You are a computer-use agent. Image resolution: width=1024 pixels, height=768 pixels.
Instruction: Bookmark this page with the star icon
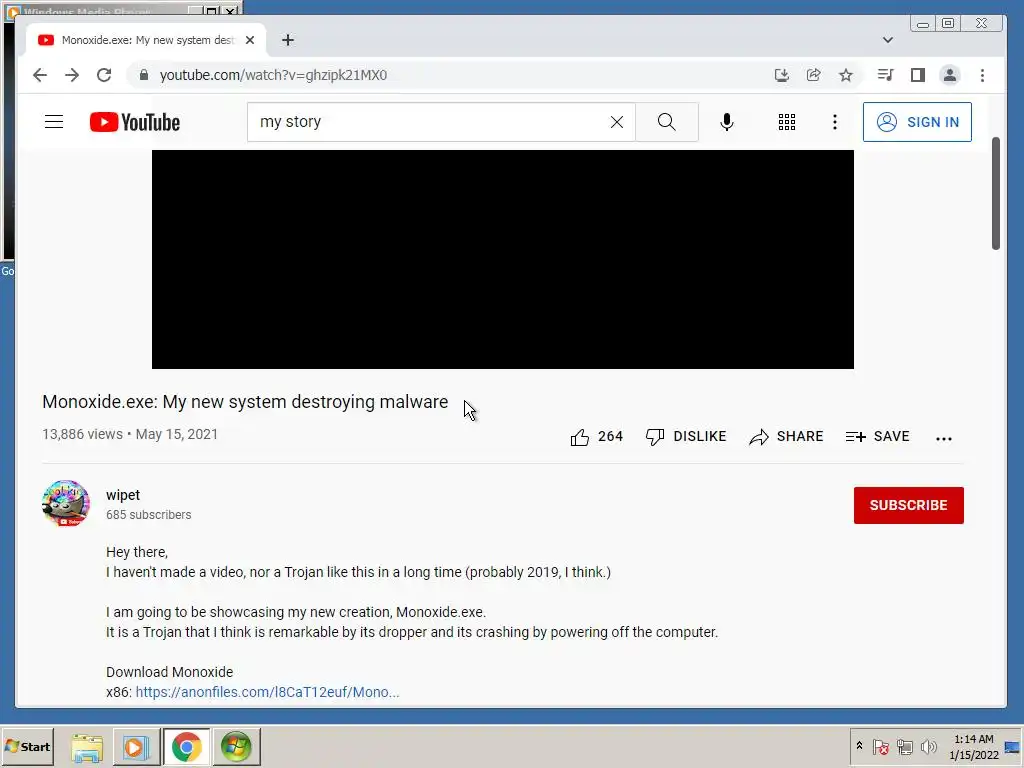pos(846,75)
